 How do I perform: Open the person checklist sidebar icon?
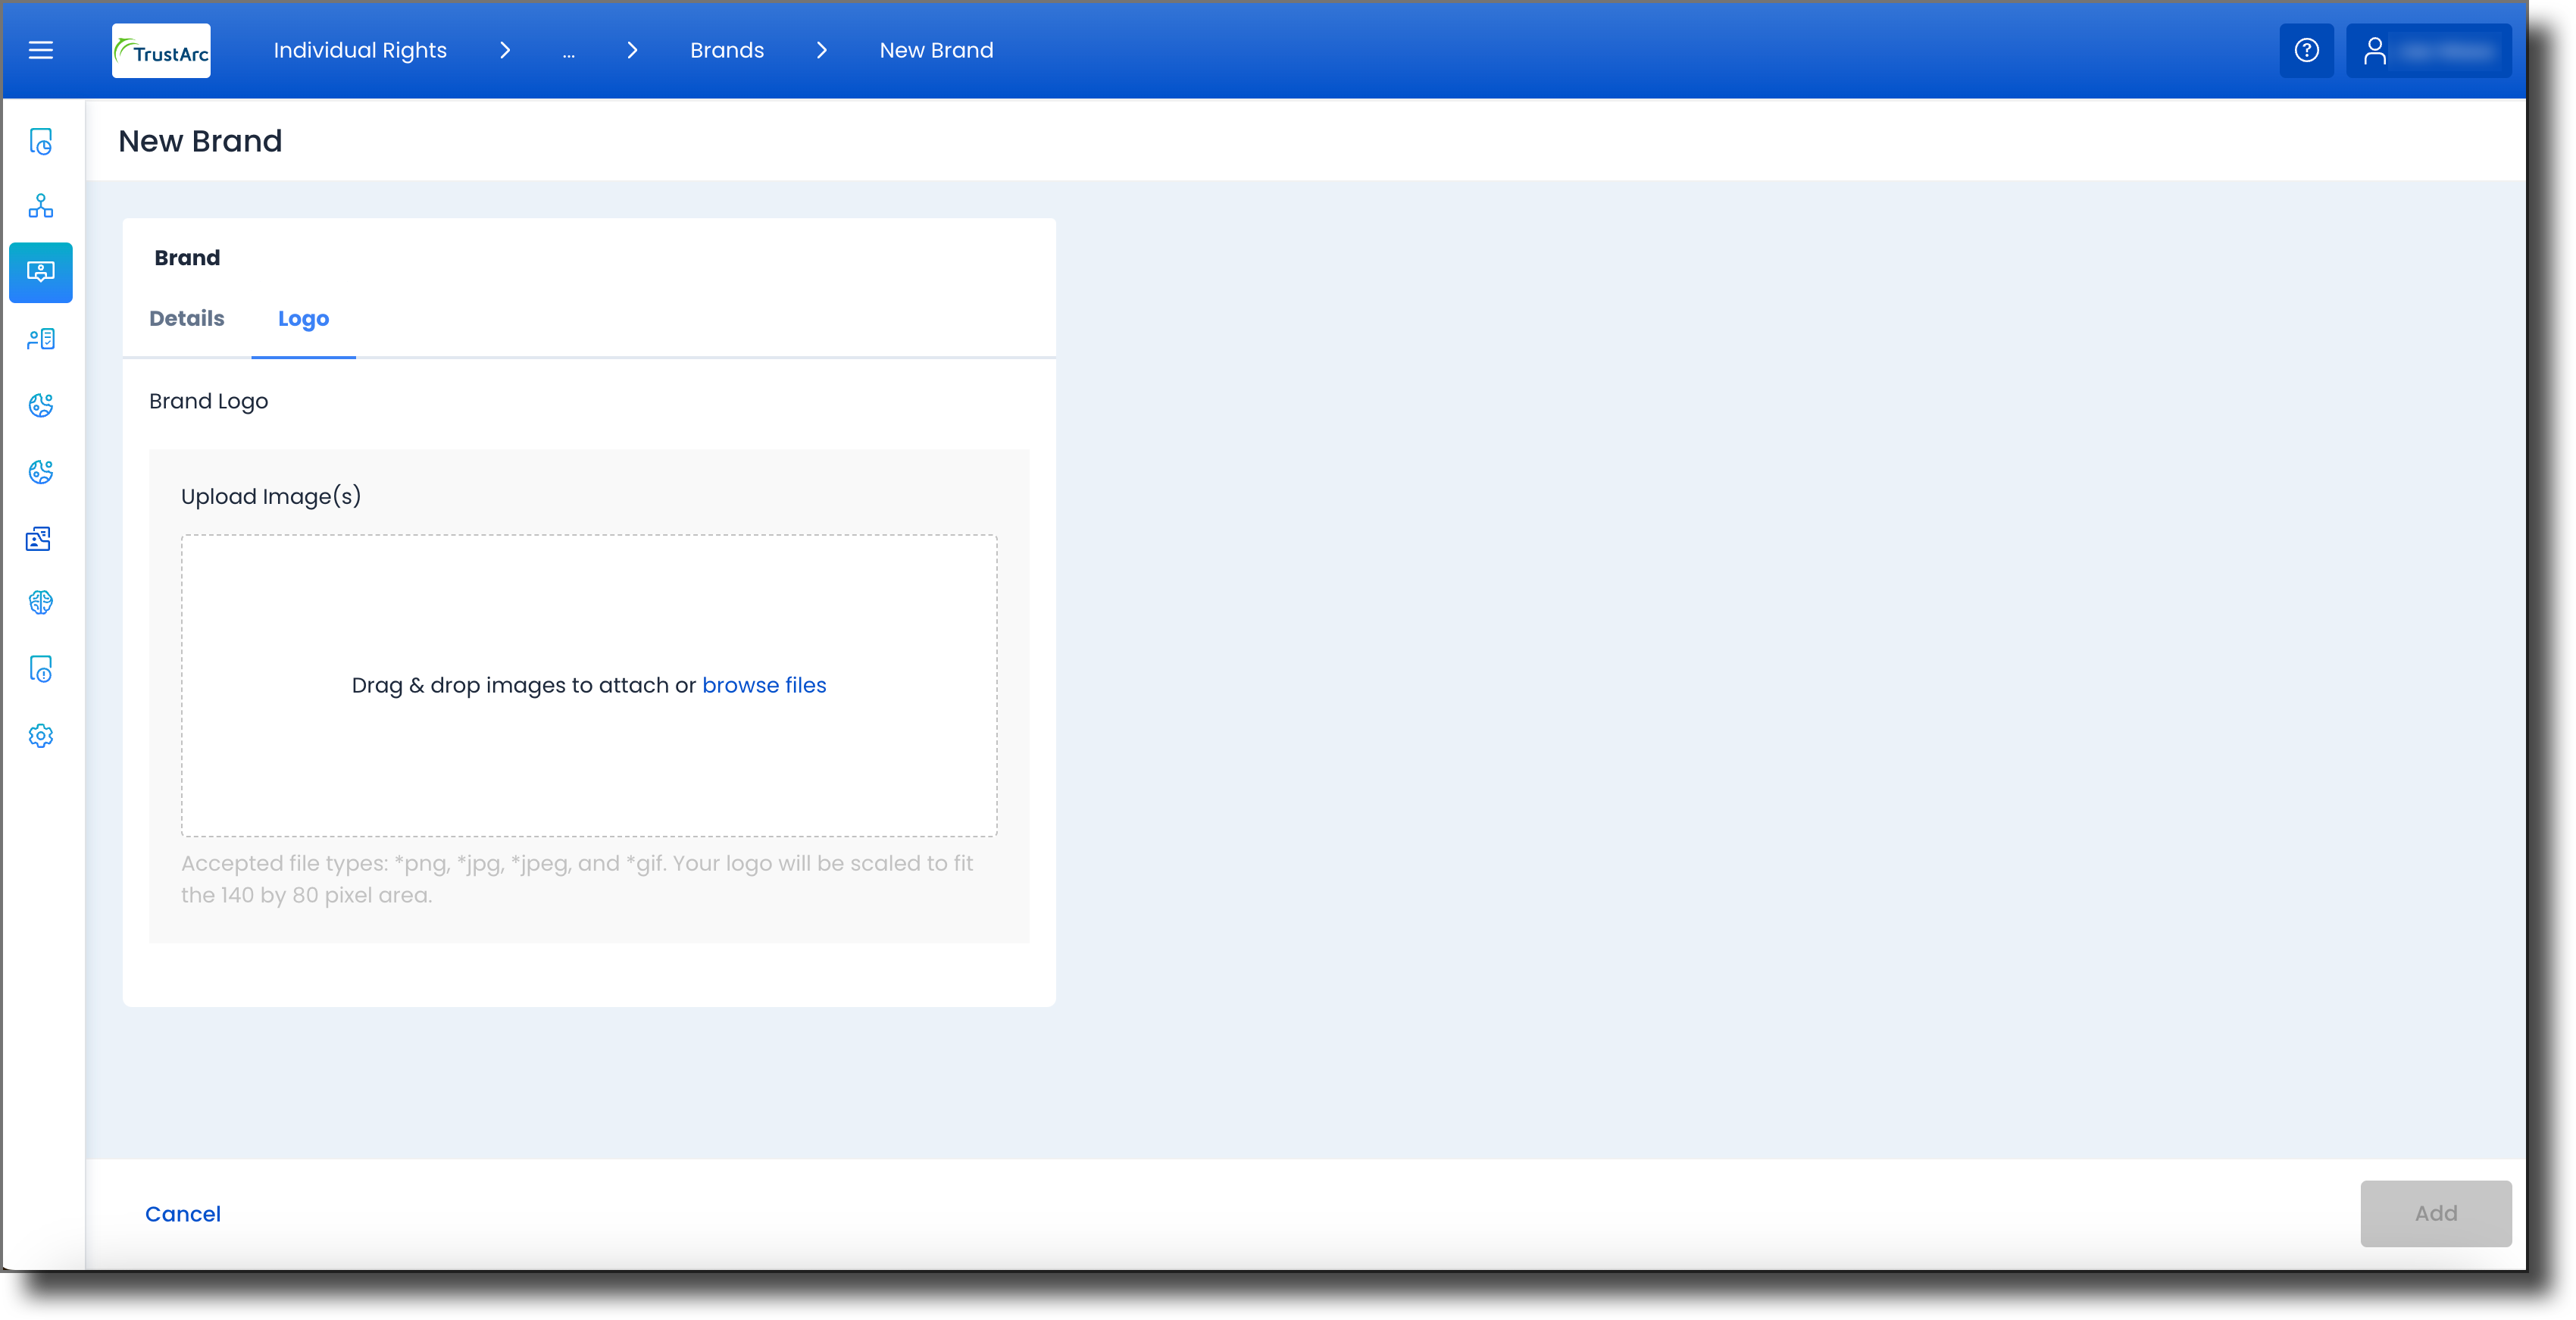tap(41, 339)
